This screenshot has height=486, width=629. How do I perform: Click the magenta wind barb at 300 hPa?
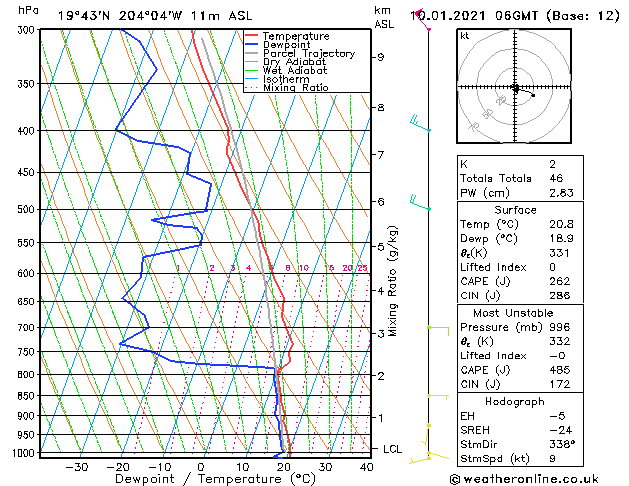pos(423,20)
